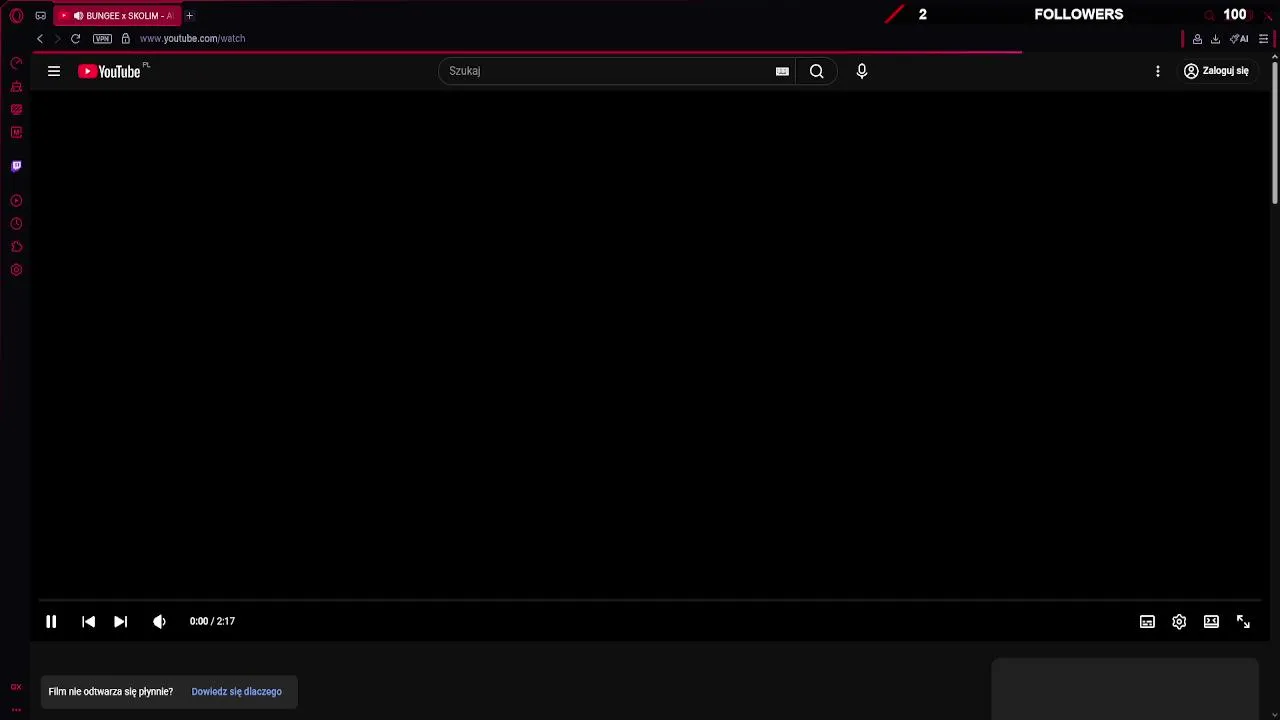Skip to previous video

click(x=88, y=621)
